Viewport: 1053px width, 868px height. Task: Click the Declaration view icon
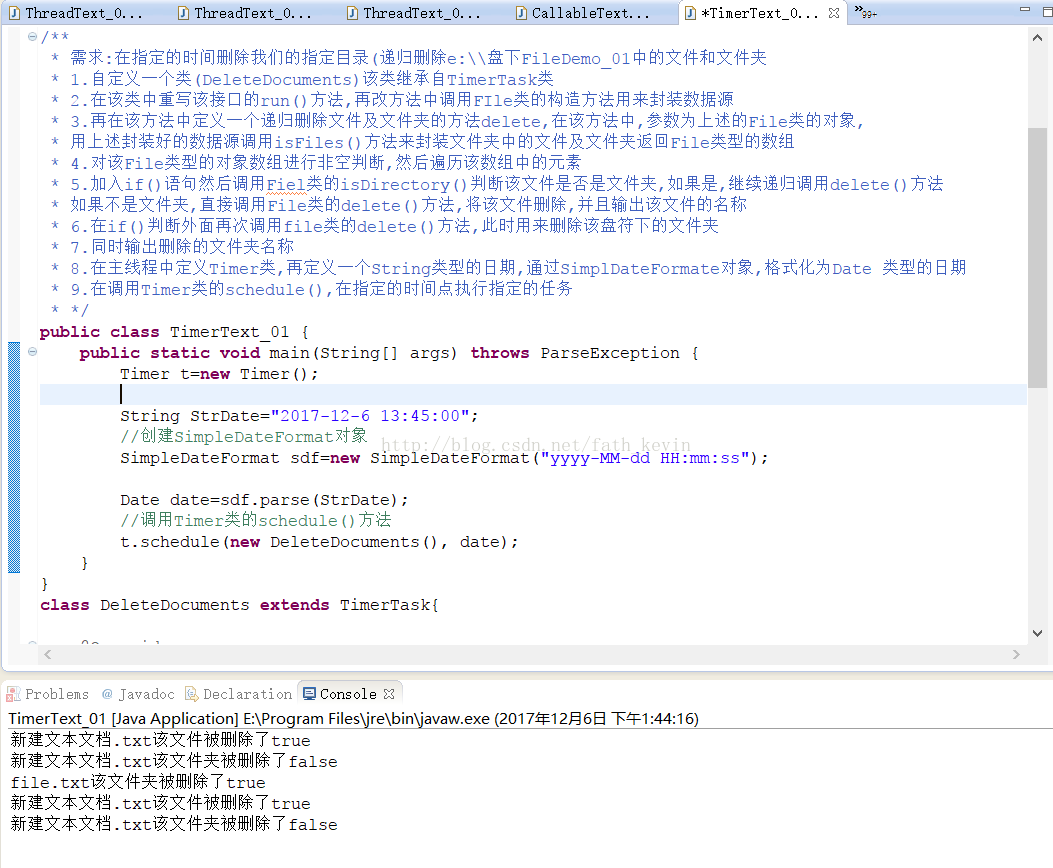pyautogui.click(x=191, y=694)
